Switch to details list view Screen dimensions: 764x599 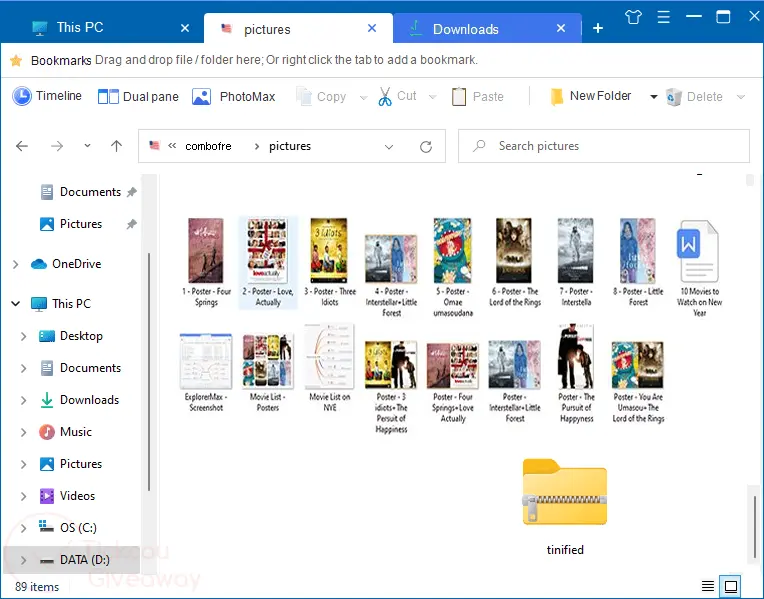(707, 585)
